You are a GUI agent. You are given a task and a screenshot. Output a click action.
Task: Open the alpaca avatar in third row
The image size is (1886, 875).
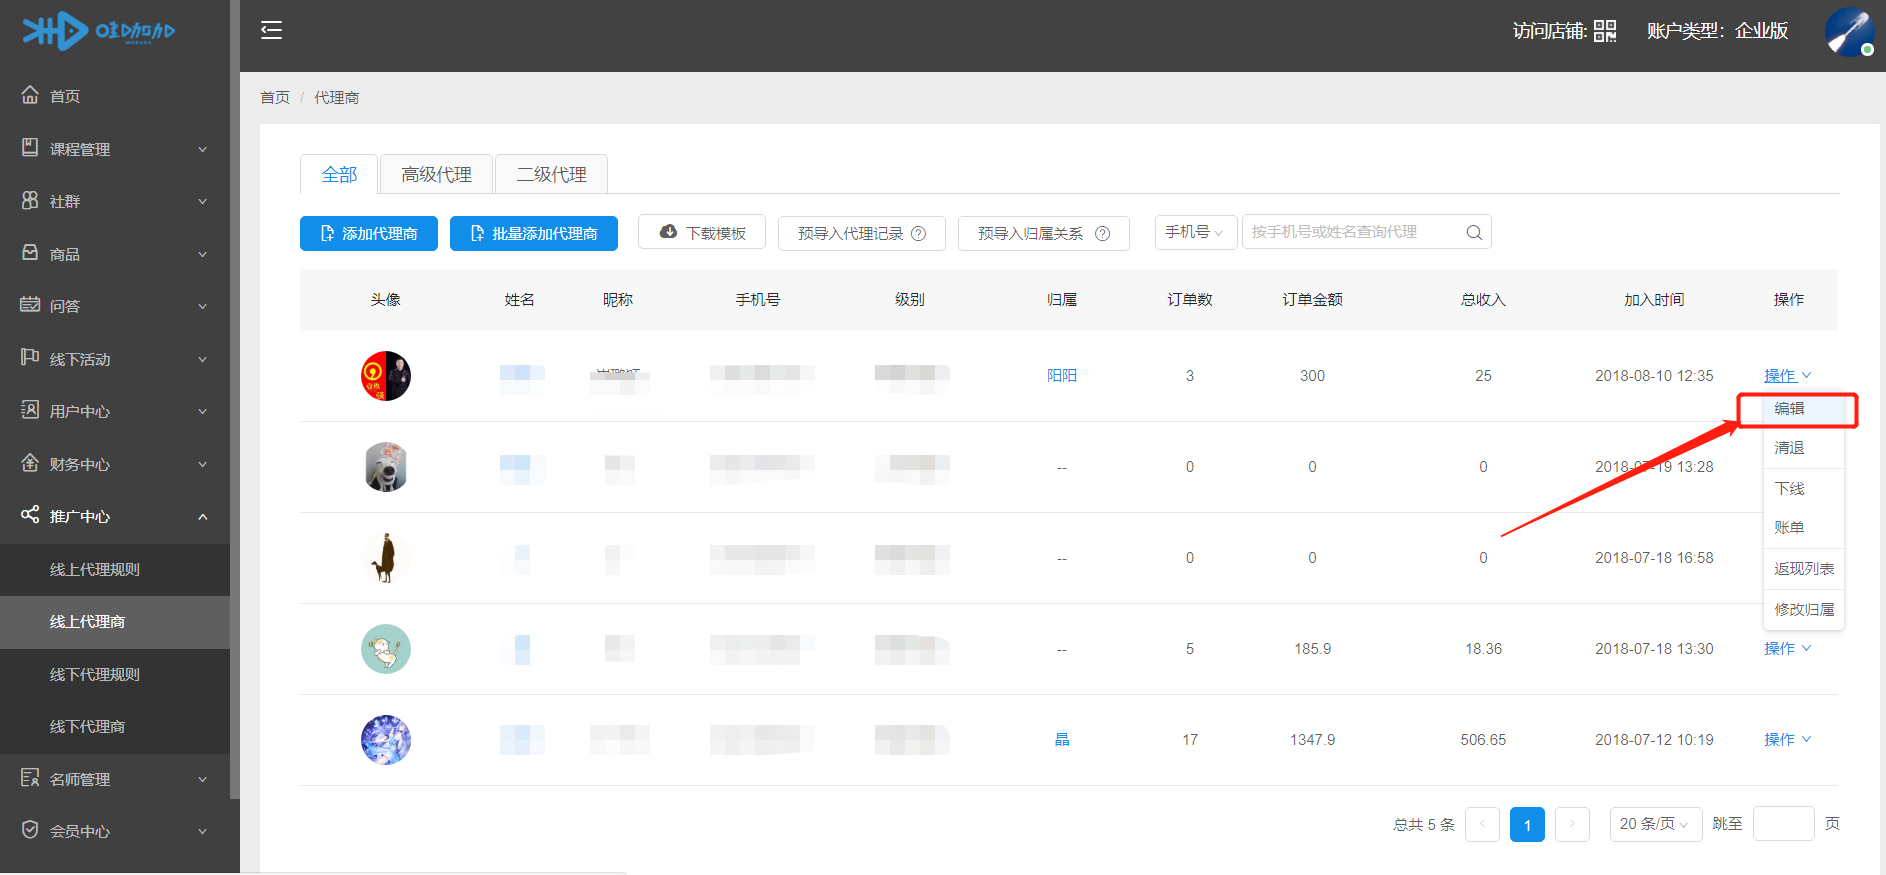pos(386,558)
